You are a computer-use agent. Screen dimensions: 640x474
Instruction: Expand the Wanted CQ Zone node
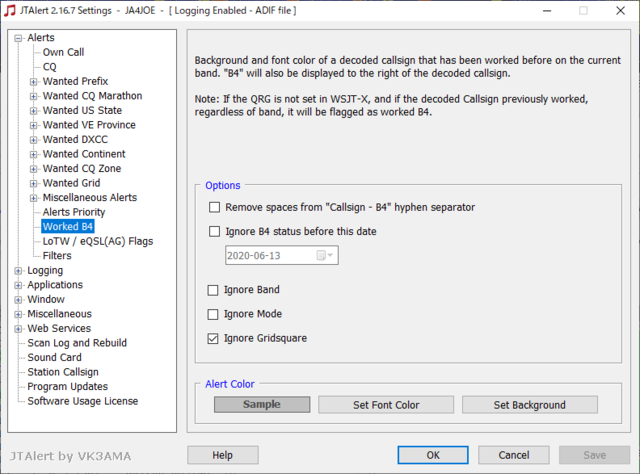[x=33, y=169]
